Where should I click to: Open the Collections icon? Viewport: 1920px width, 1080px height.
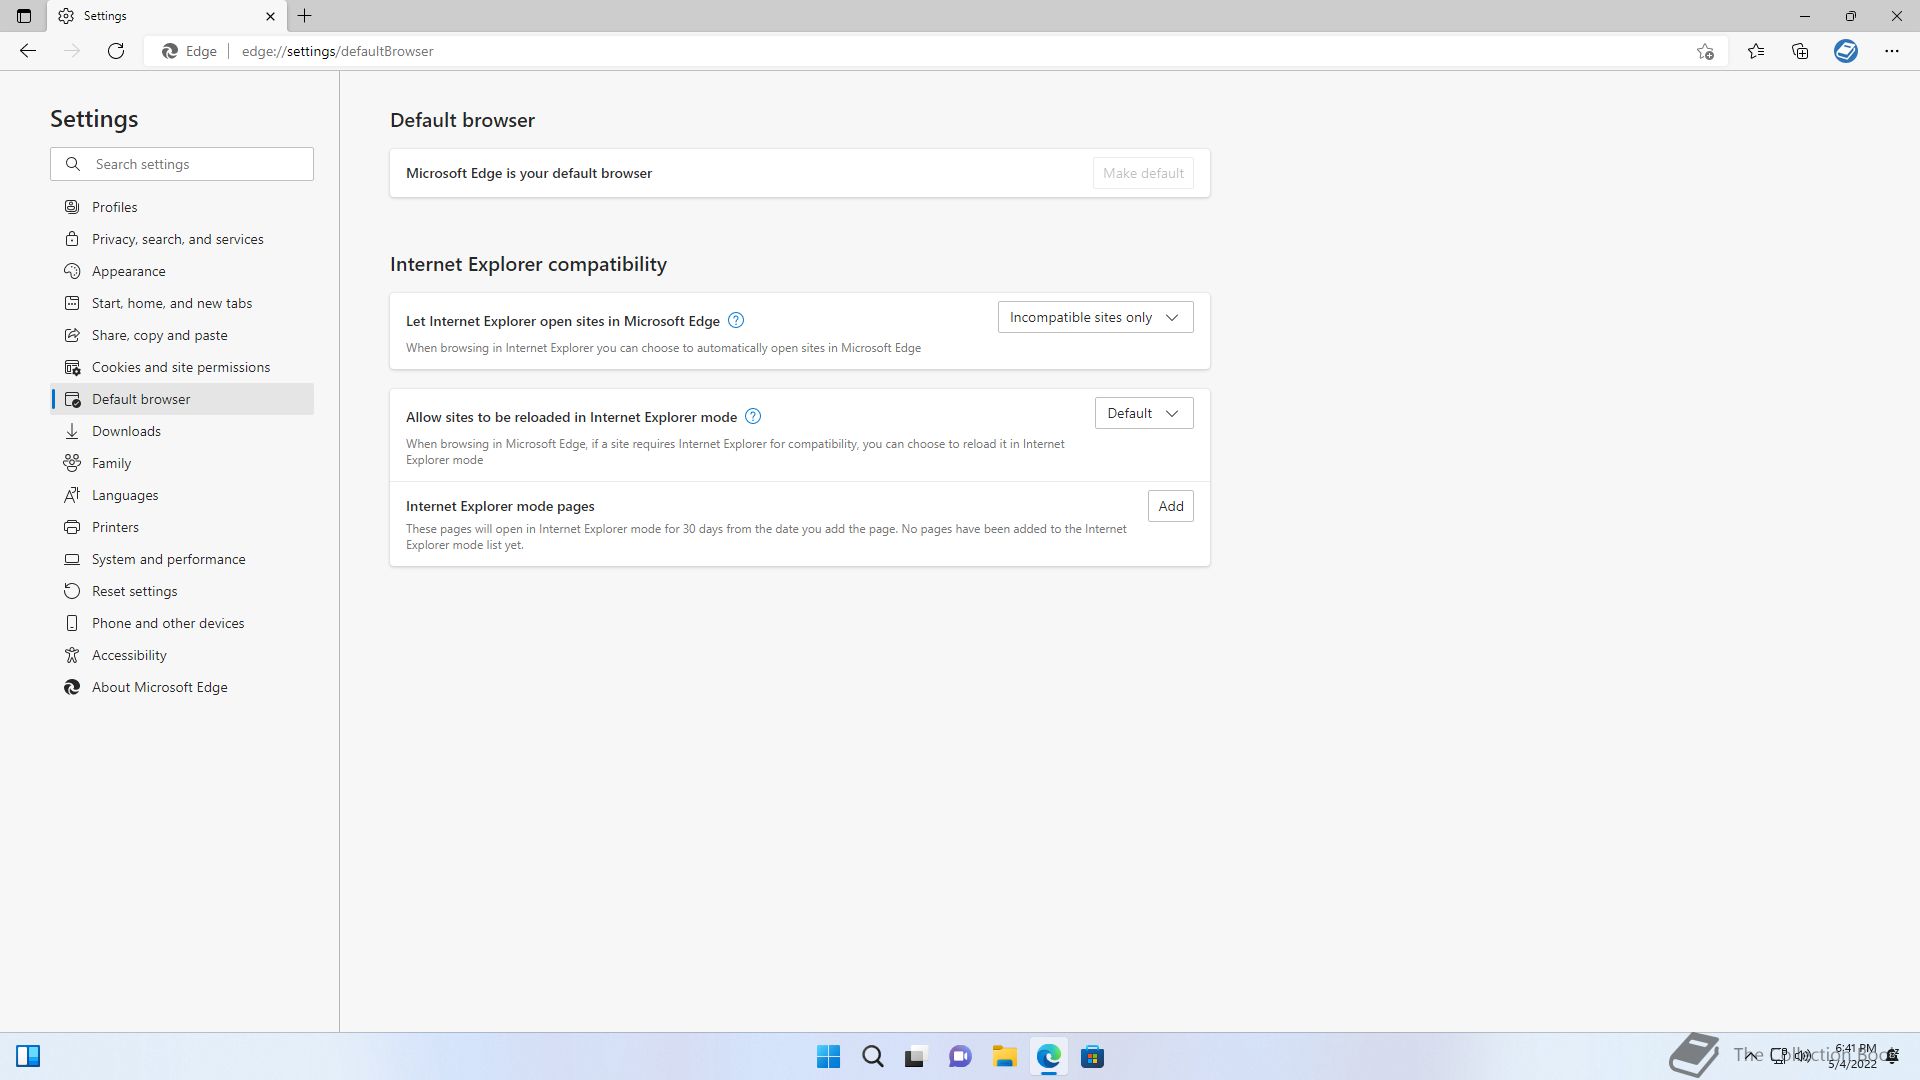tap(1800, 51)
